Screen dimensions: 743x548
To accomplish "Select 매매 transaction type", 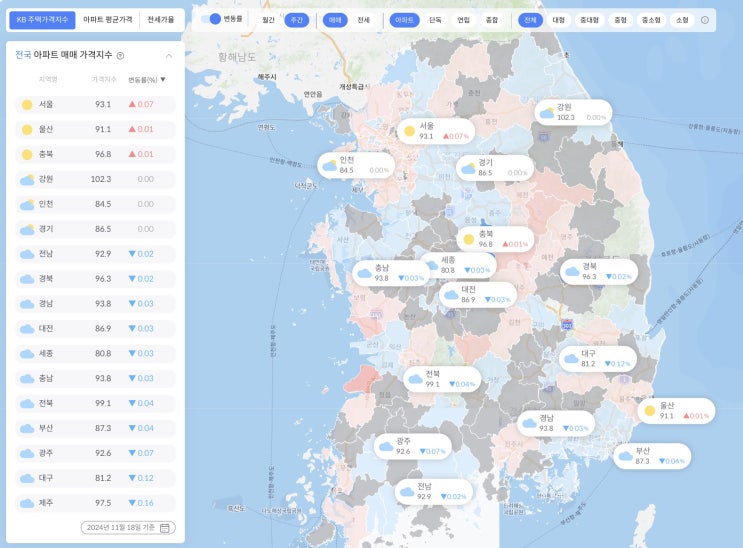I will (335, 20).
